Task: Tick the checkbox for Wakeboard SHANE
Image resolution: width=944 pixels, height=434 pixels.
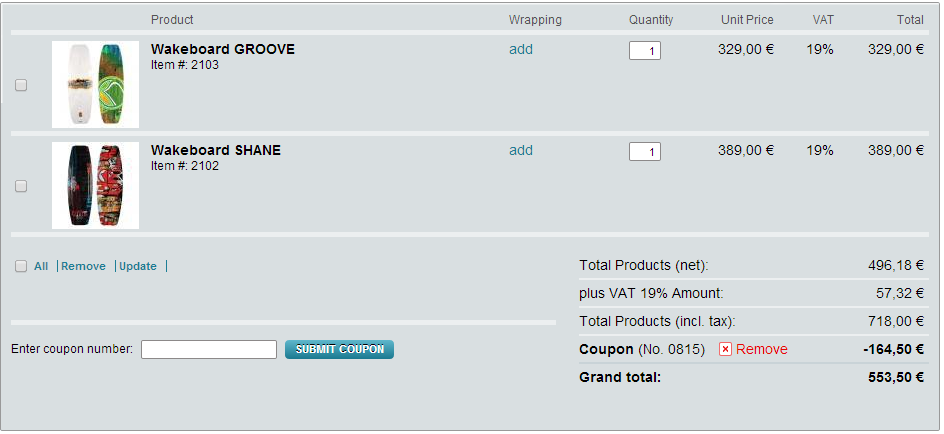Action: (x=21, y=187)
